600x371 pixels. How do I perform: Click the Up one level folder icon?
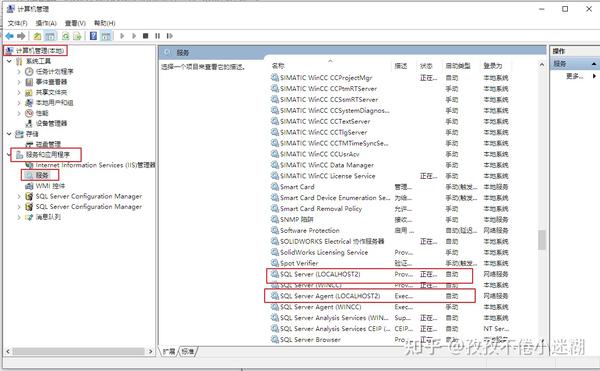click(x=37, y=36)
